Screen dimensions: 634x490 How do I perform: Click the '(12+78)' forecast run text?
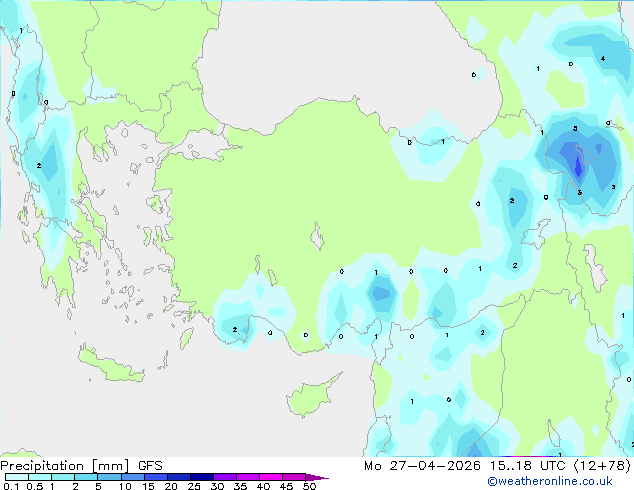coord(602,466)
